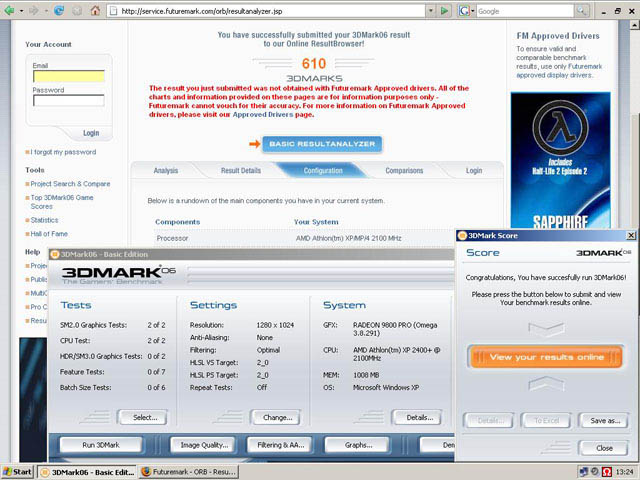Viewport: 640px width, 480px height.
Task: Click the Email input field
Action: tap(68, 76)
